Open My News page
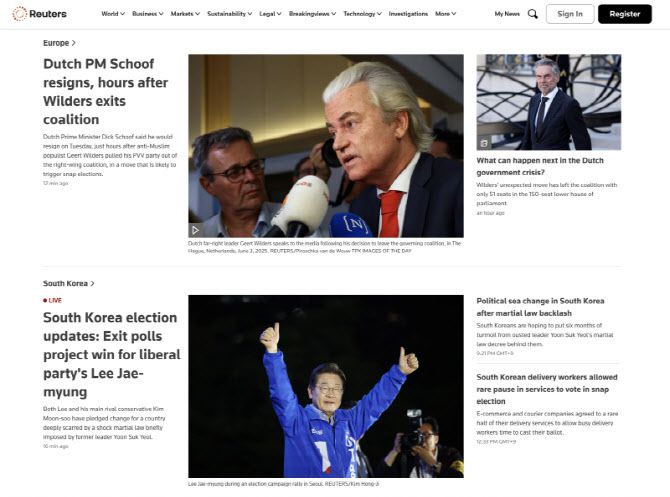The width and height of the screenshot is (670, 497). 507,14
